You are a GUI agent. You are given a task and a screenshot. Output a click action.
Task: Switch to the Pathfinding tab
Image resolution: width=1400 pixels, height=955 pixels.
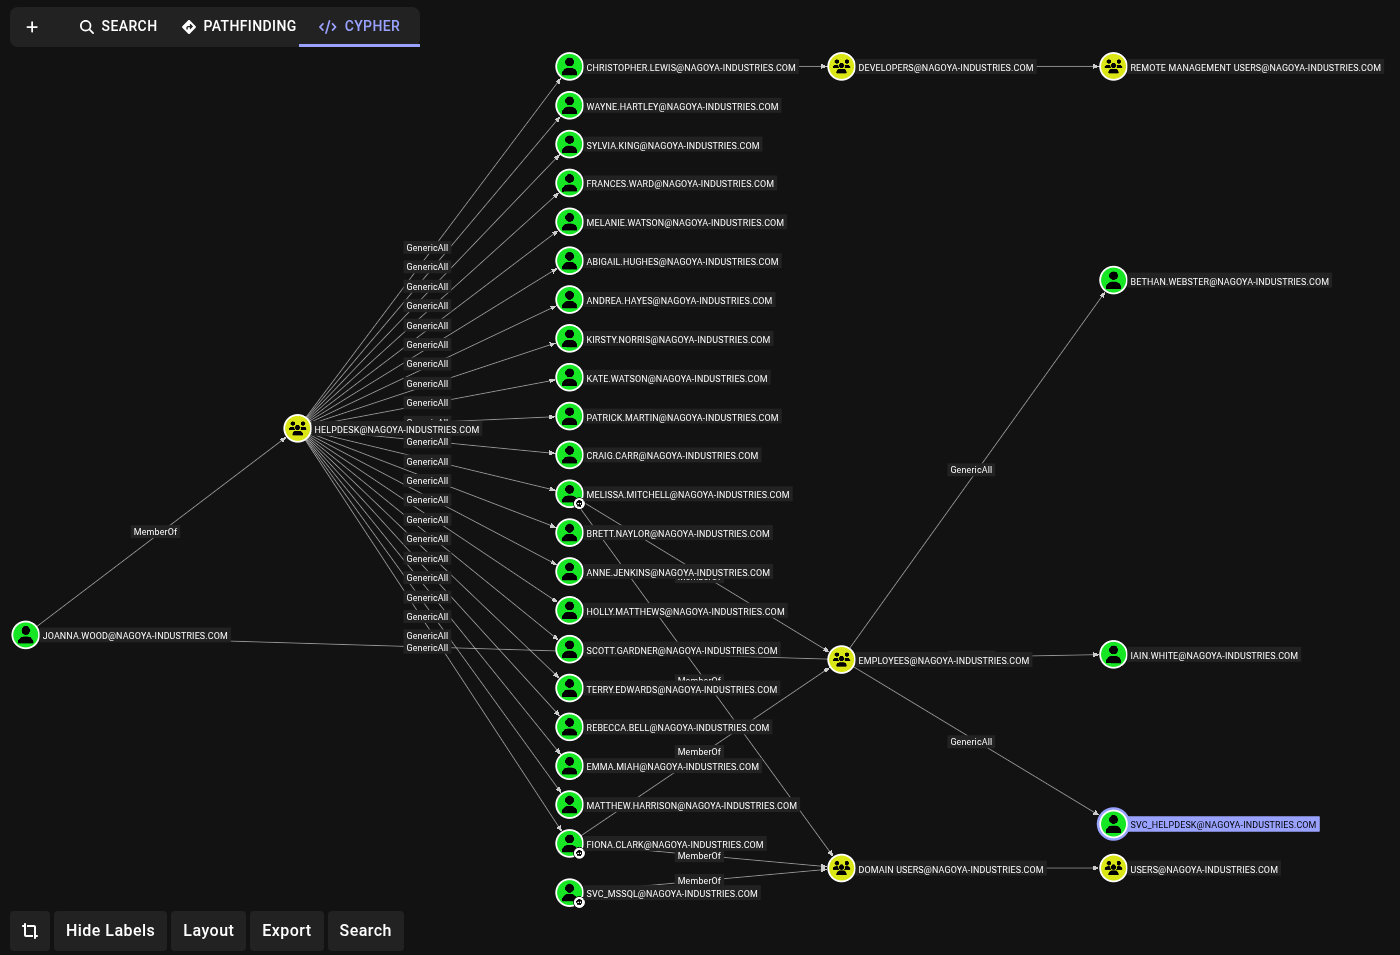coord(239,26)
